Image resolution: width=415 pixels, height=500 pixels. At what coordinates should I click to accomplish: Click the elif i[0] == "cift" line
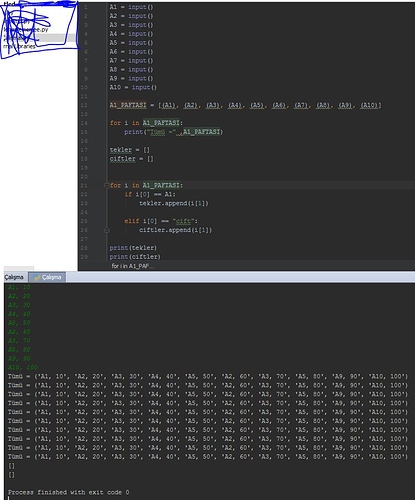161,221
